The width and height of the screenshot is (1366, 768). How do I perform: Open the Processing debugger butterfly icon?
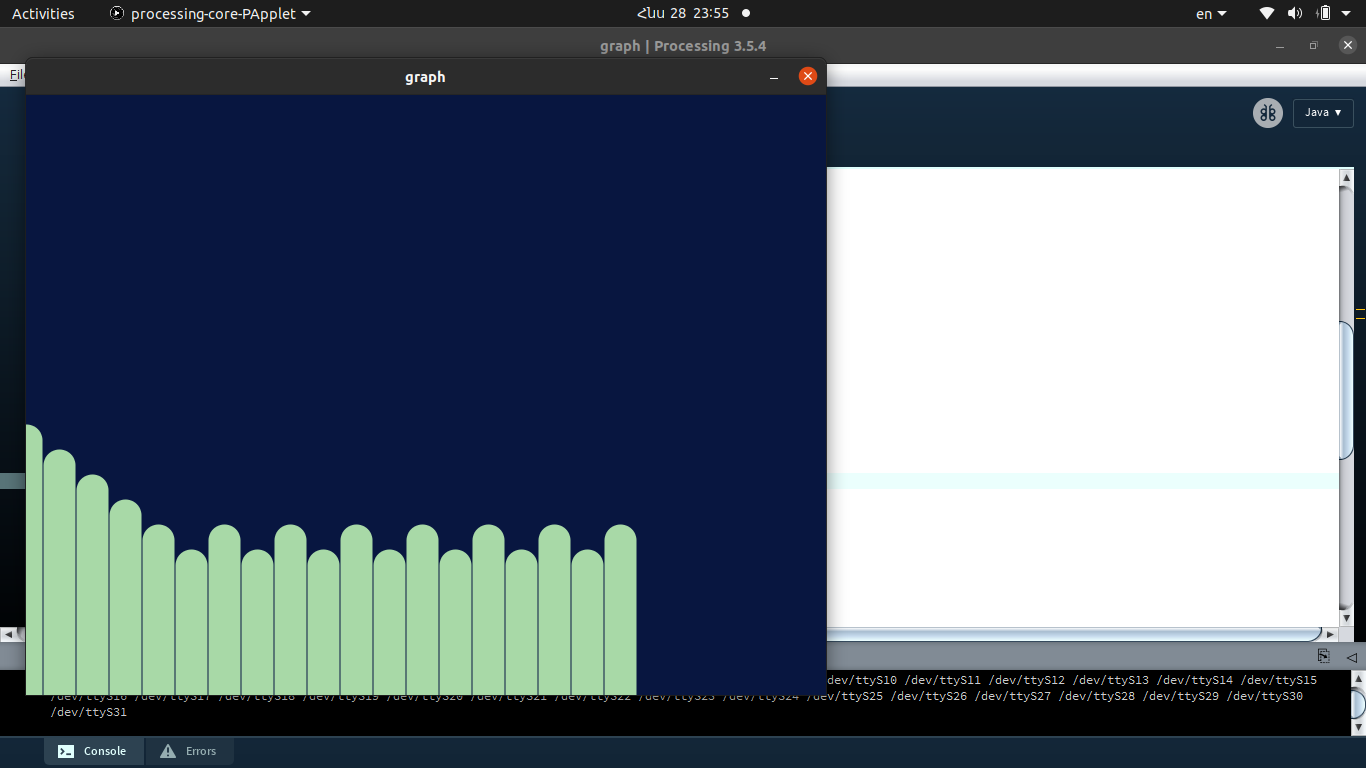tap(1268, 113)
